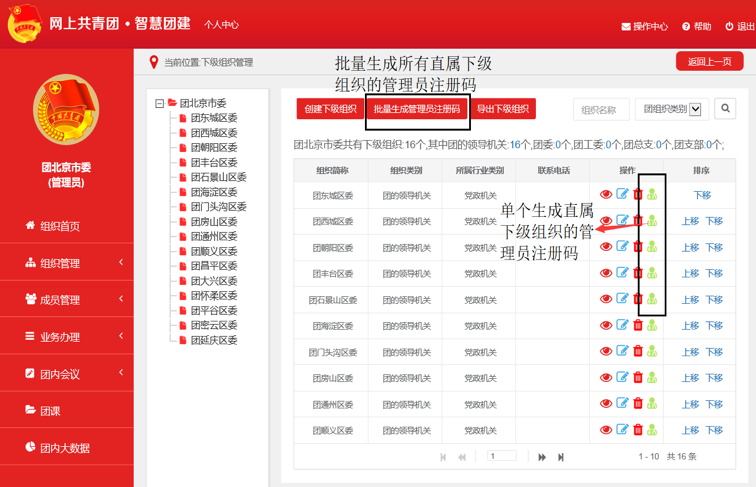
Task: Generate admin code for 团海淀区委
Action: pos(652,325)
